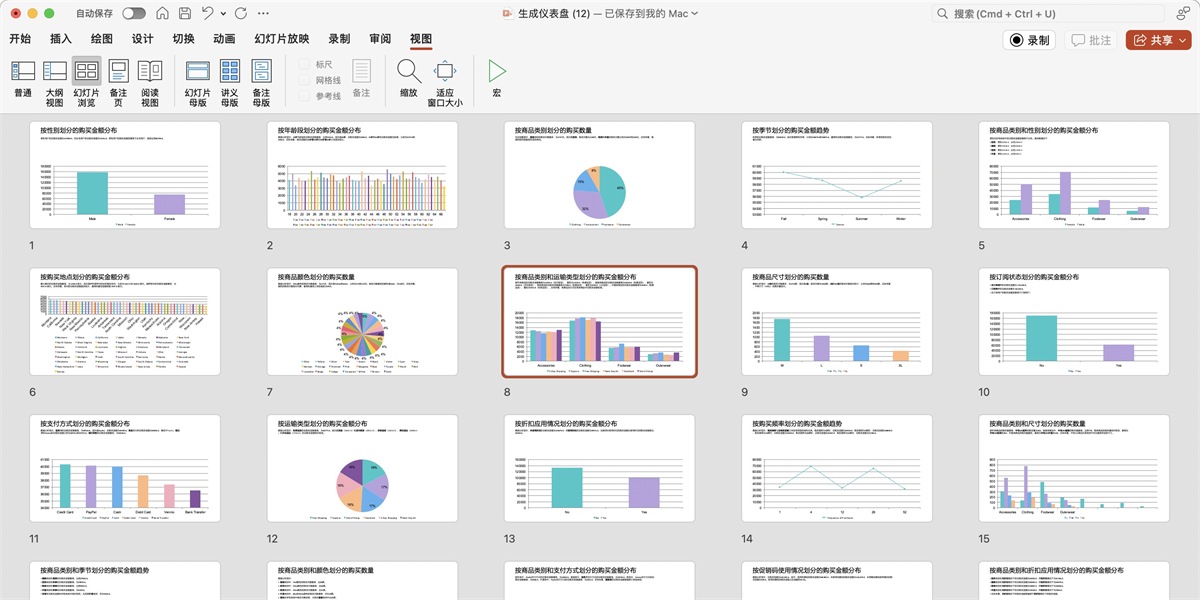Enable the 网格线 gridlines checkbox
The width and height of the screenshot is (1200, 600).
[x=305, y=80]
